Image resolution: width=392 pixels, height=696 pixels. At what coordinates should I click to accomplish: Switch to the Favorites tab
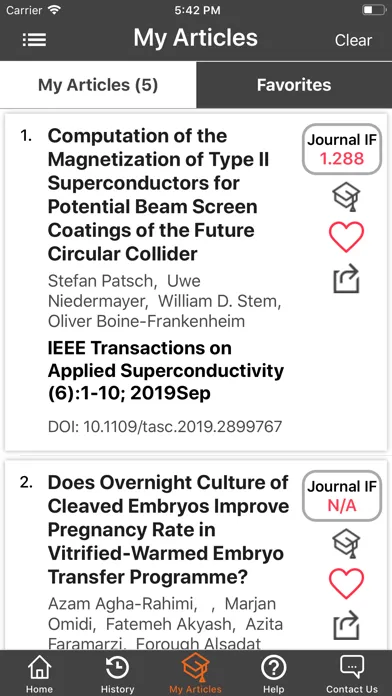(x=294, y=85)
